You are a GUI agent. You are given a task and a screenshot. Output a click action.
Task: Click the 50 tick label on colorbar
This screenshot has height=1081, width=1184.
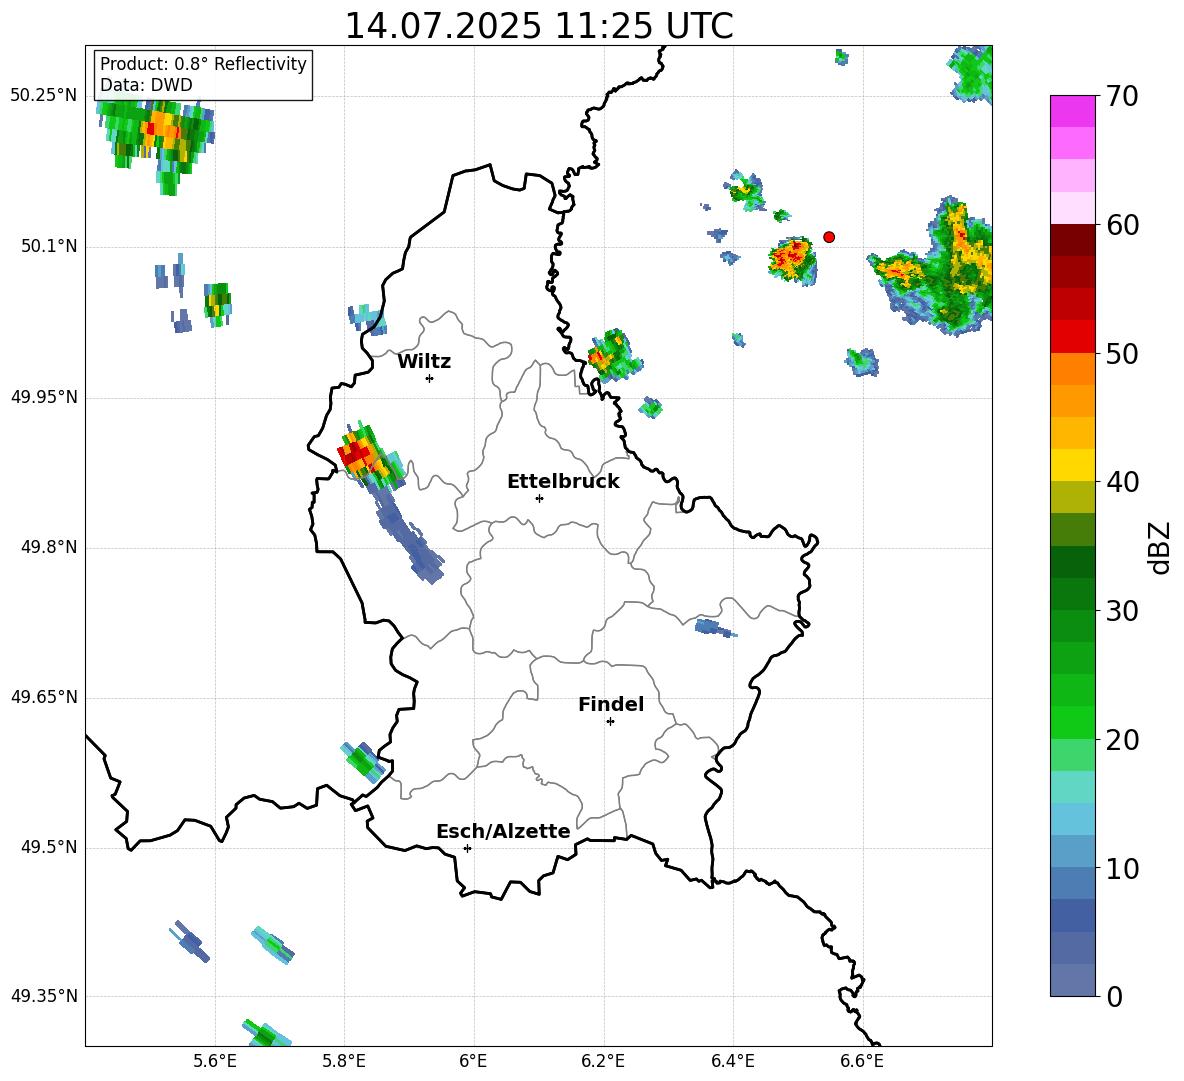click(x=1122, y=353)
